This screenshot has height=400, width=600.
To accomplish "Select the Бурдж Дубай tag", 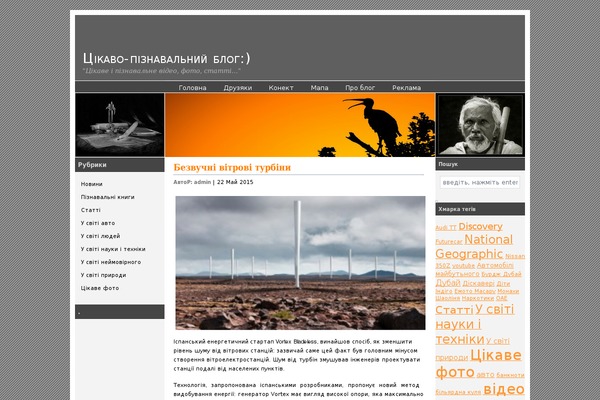I will tap(501, 274).
